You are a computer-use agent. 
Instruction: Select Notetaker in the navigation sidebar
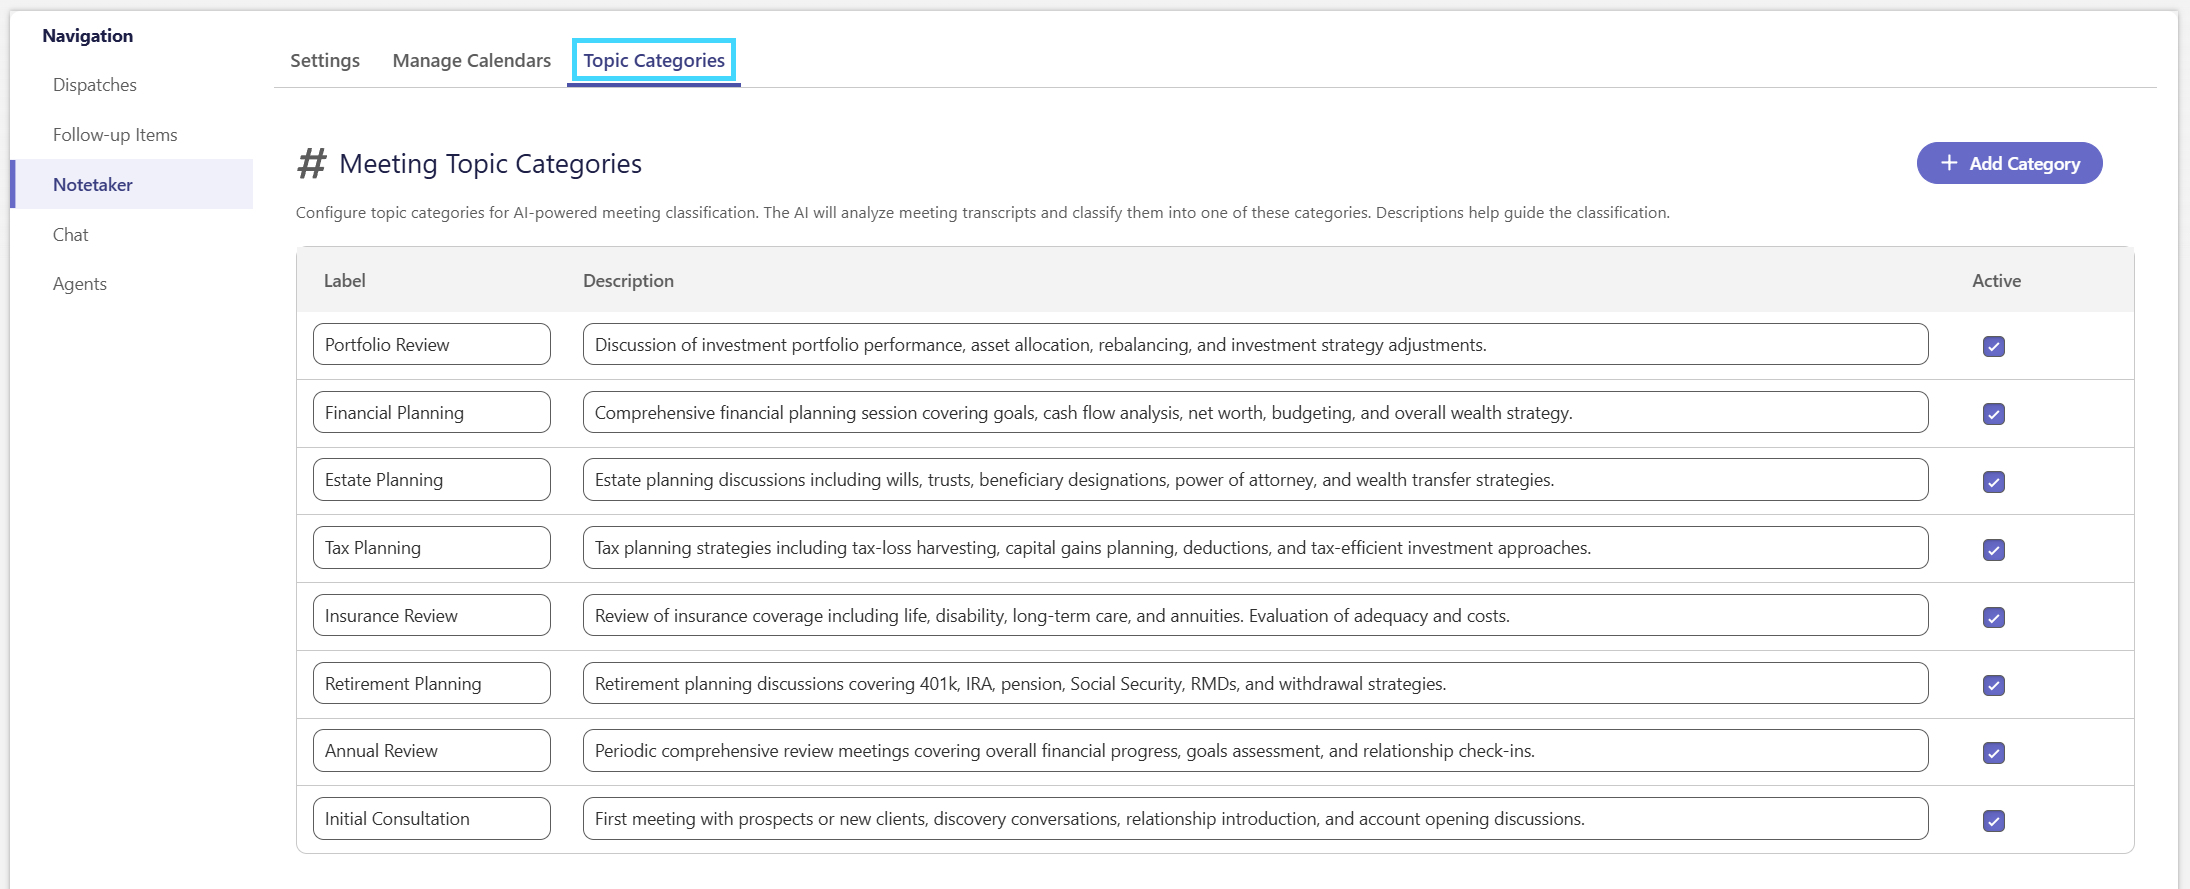pyautogui.click(x=132, y=184)
